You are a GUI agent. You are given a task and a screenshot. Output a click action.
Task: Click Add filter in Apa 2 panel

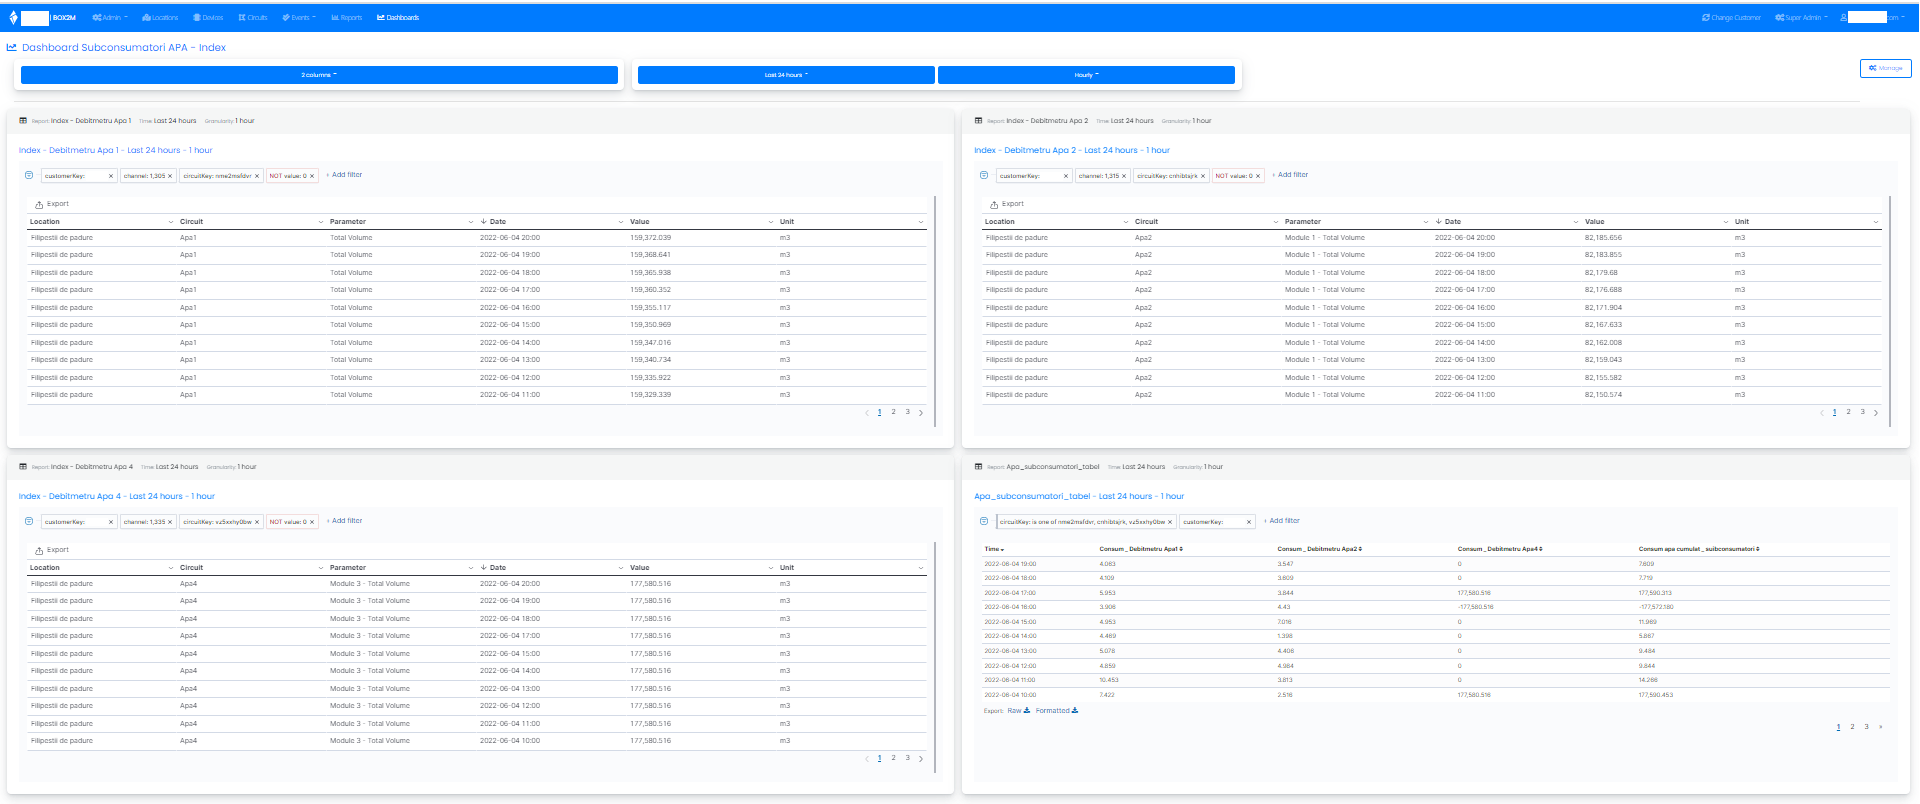[x=1291, y=175]
